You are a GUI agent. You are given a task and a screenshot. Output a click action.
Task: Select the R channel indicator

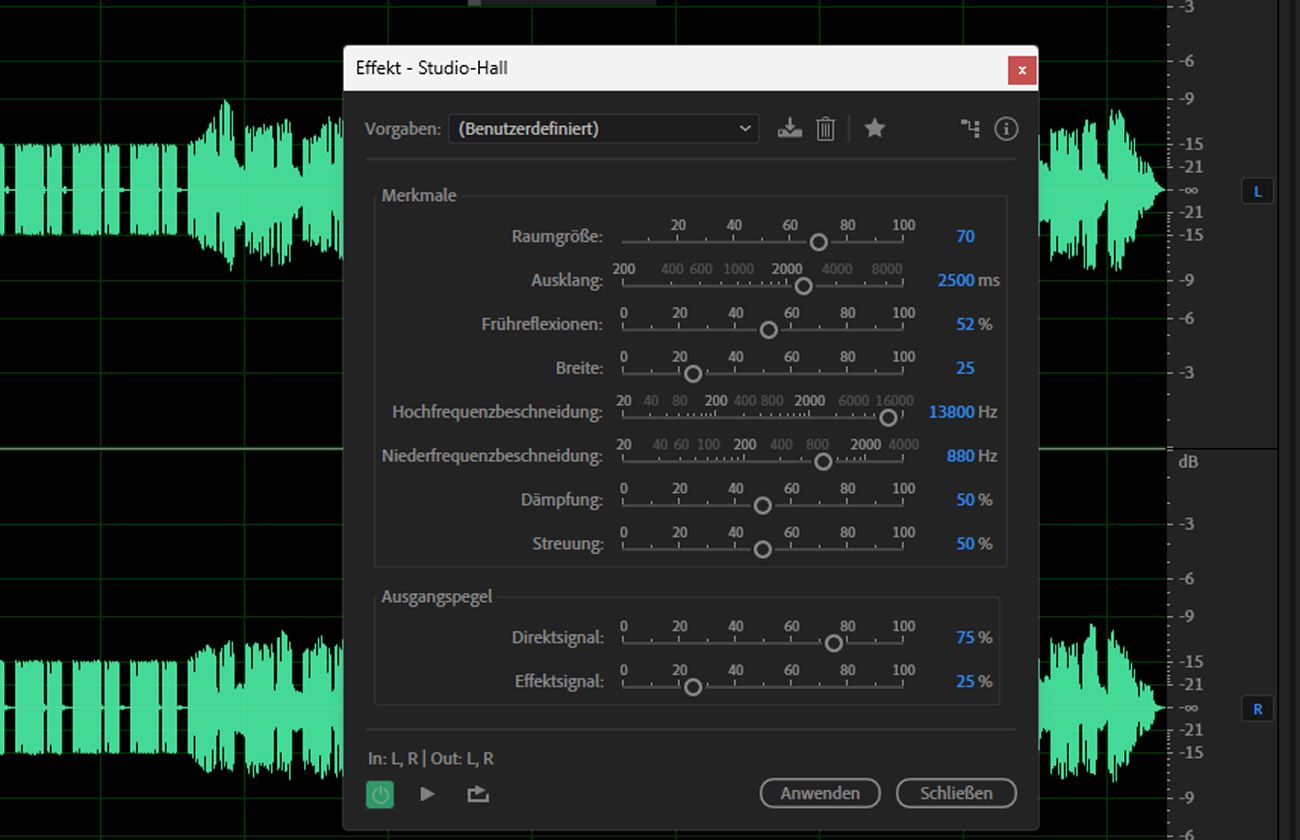click(1255, 709)
